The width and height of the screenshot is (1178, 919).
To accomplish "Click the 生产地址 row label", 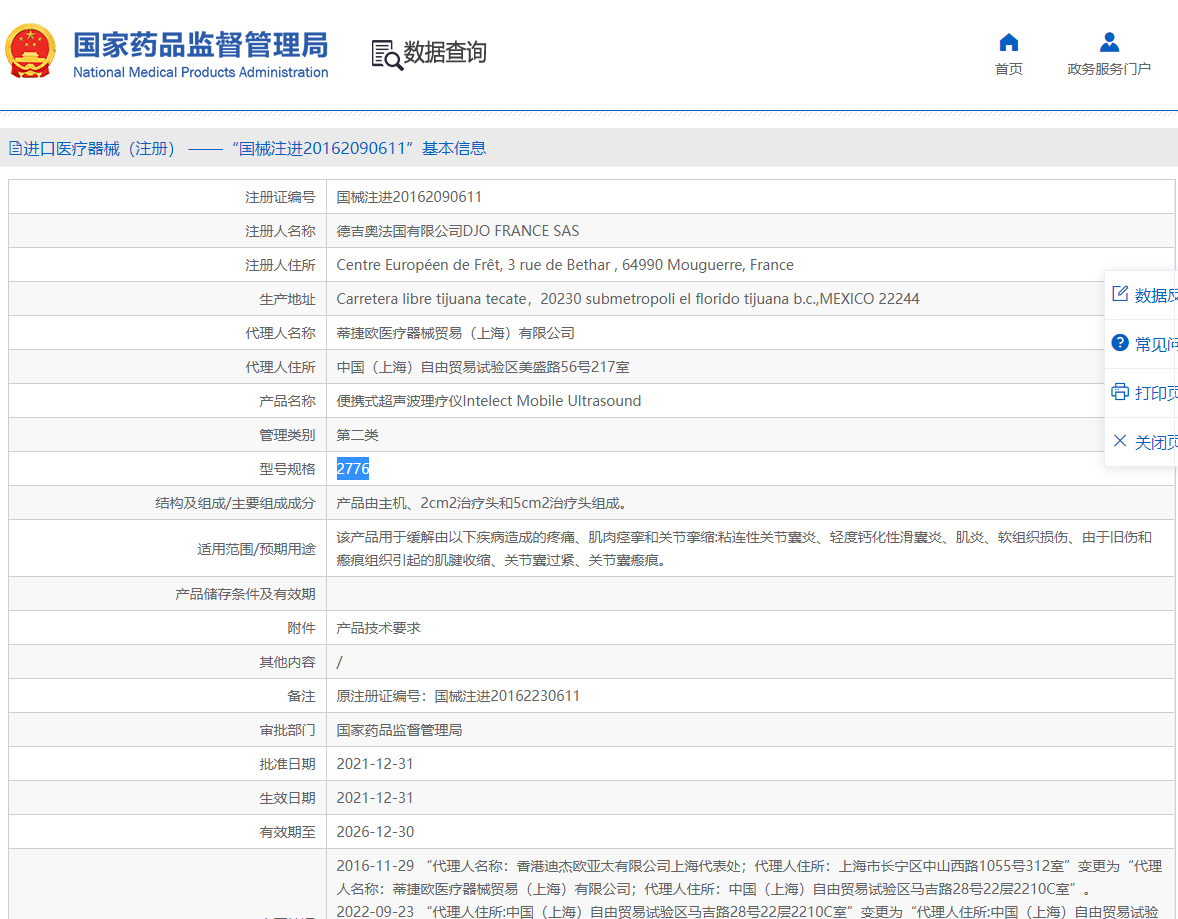I will pos(287,299).
